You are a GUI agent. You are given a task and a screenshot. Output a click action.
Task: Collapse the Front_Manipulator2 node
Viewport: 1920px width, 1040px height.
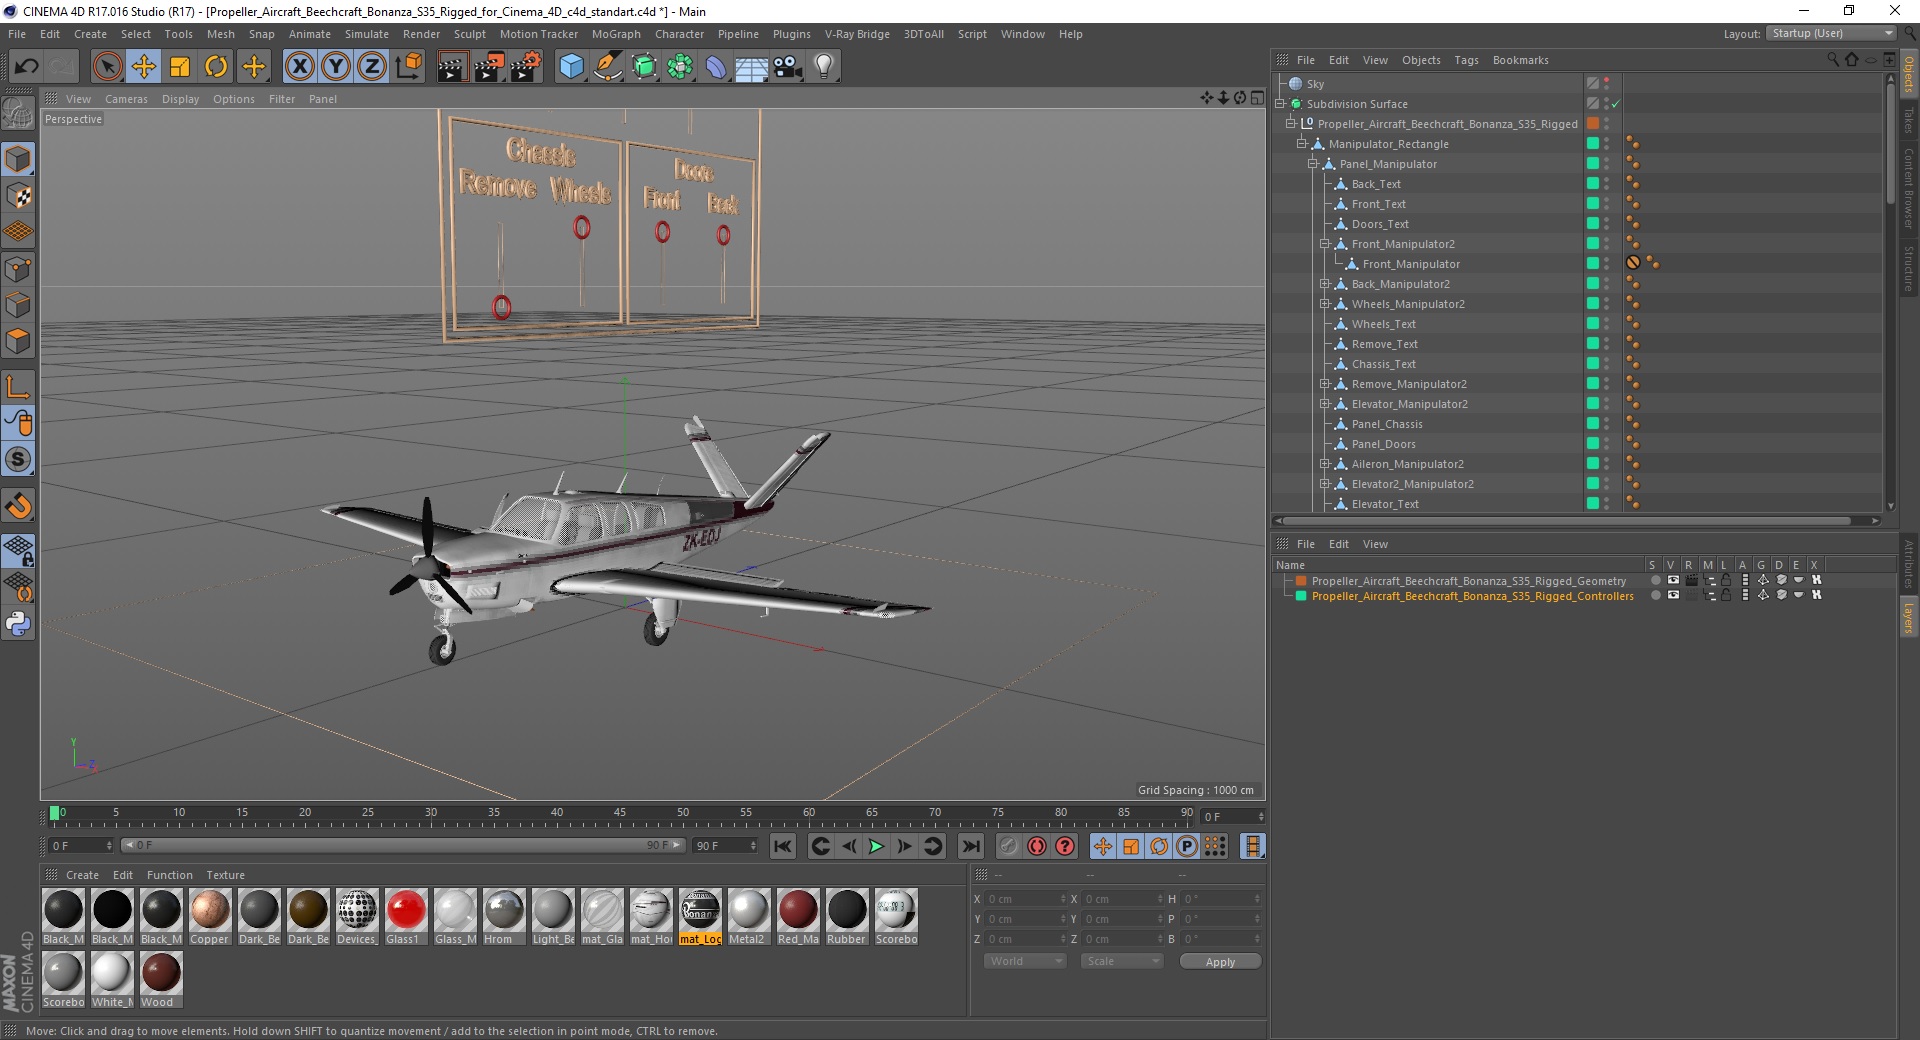coord(1324,244)
